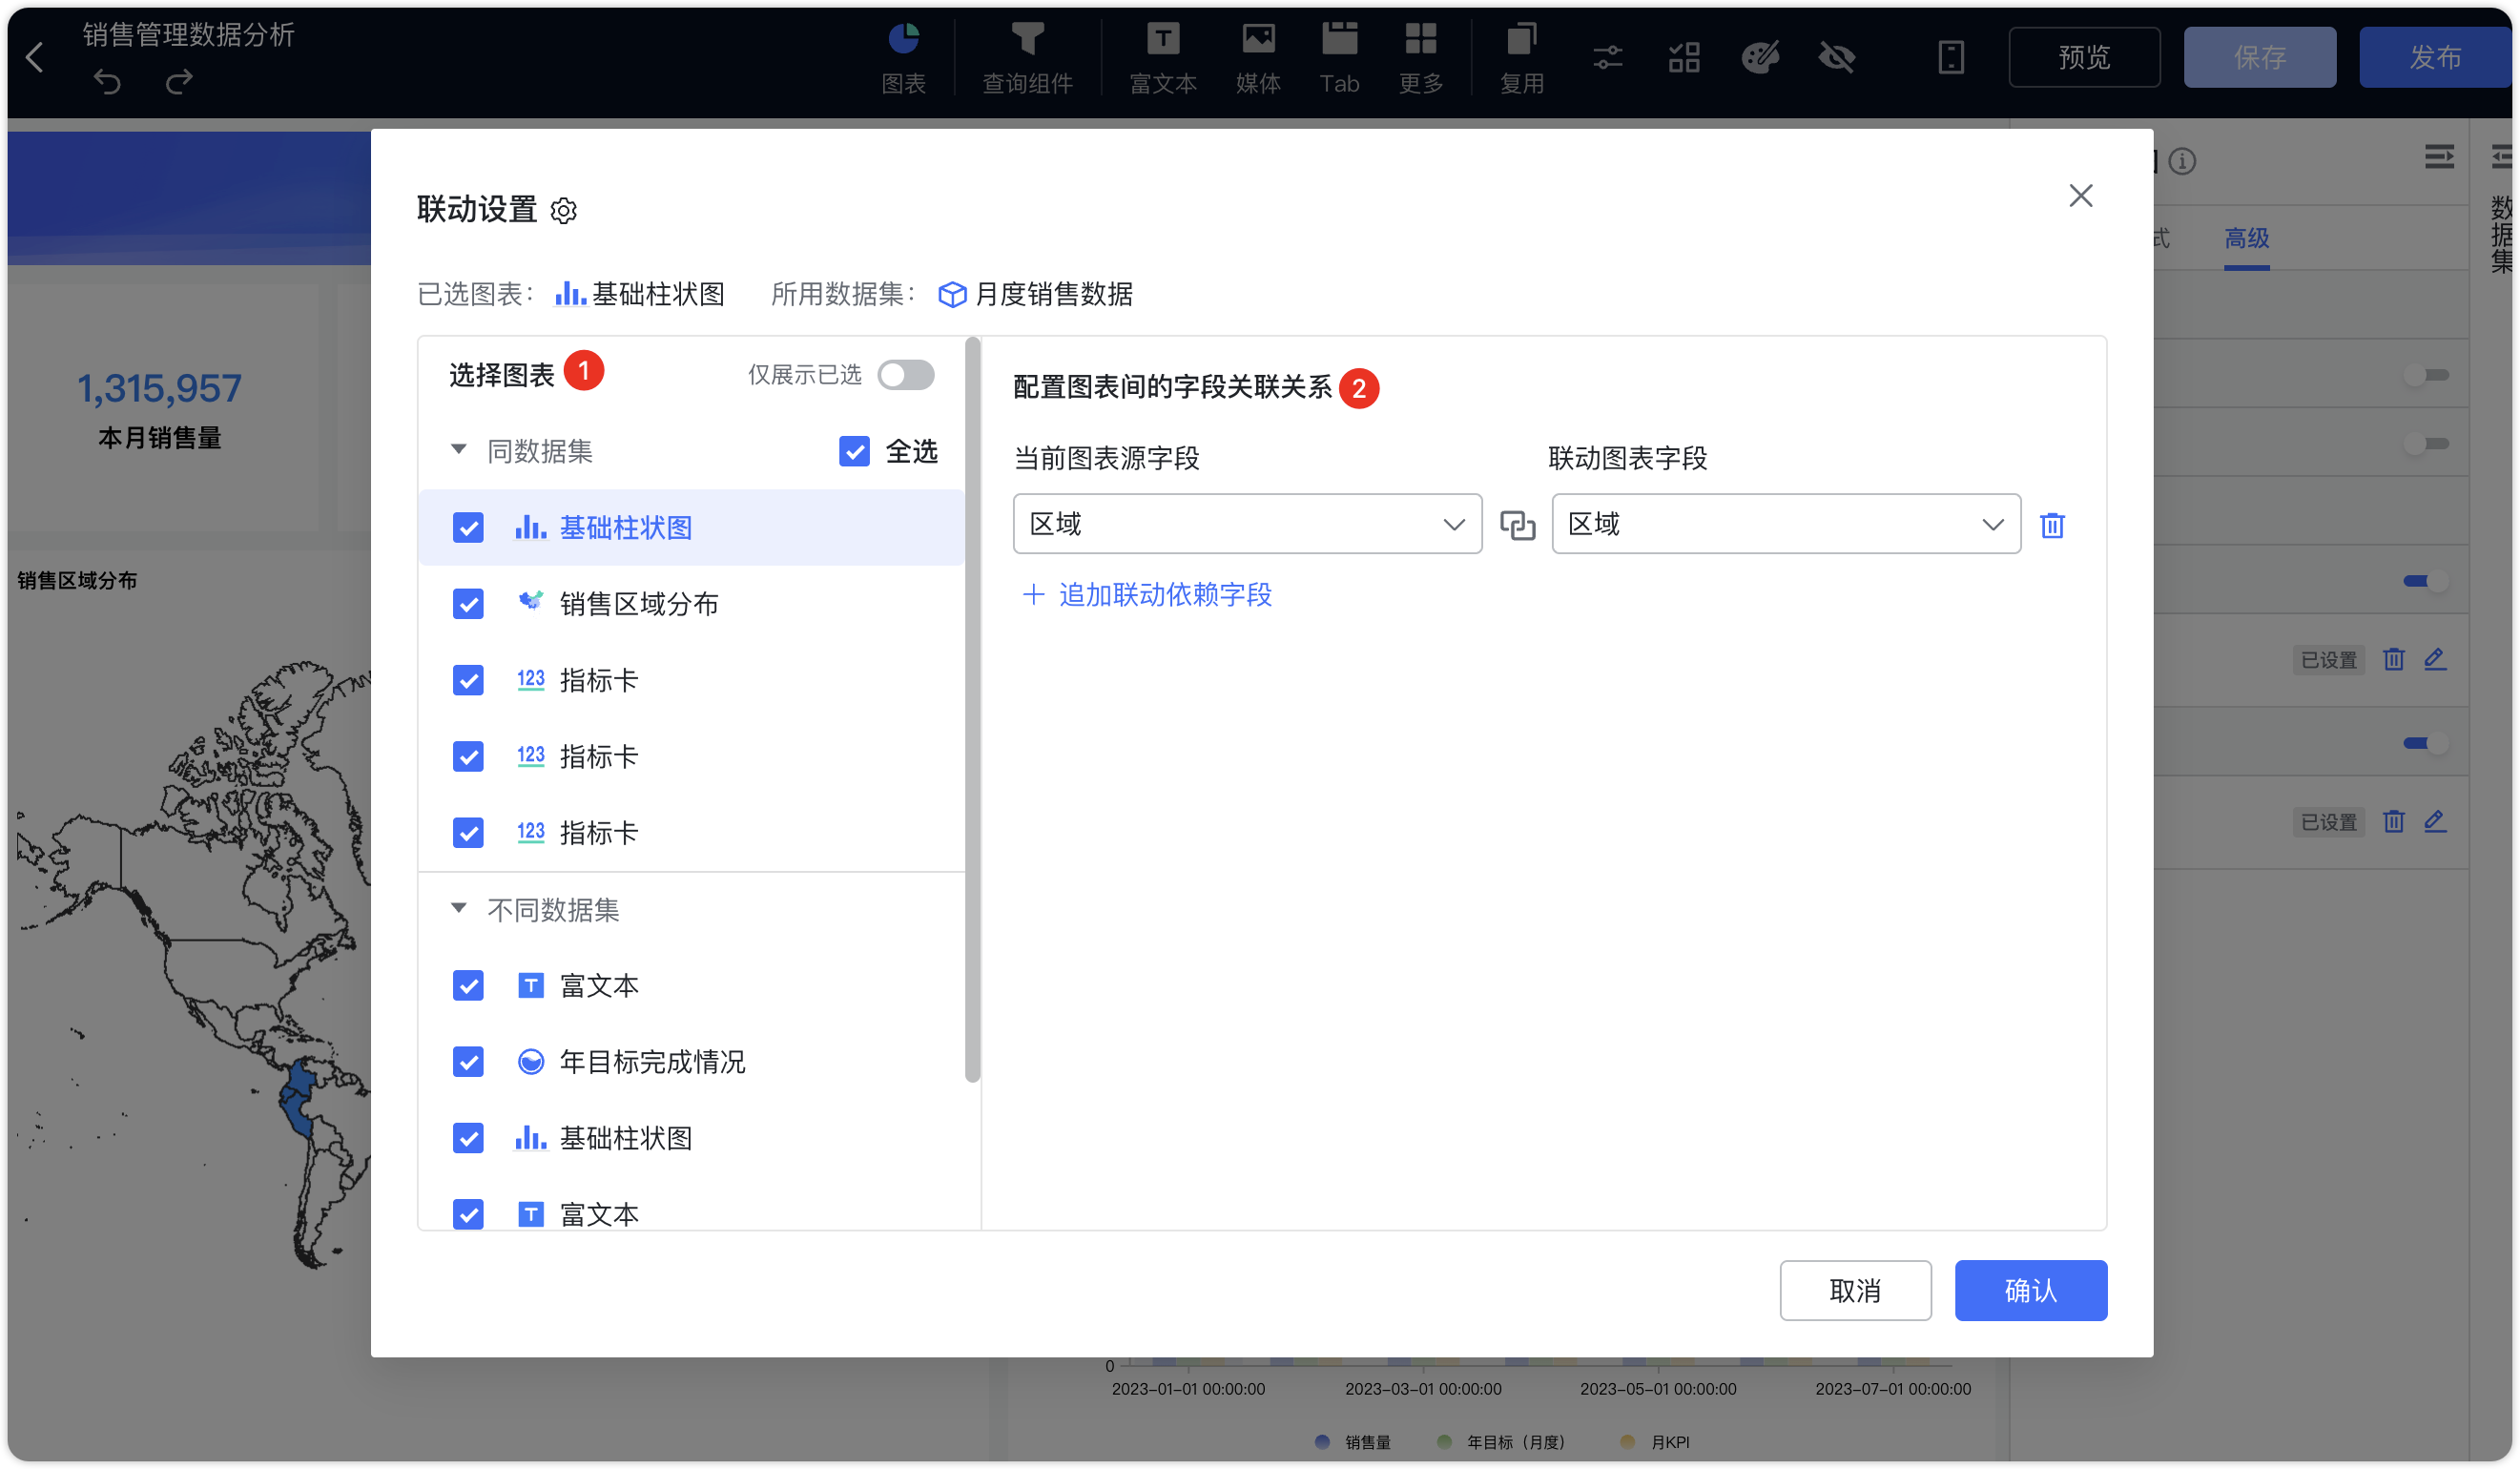Click the 销售量 legend item

(1352, 1442)
